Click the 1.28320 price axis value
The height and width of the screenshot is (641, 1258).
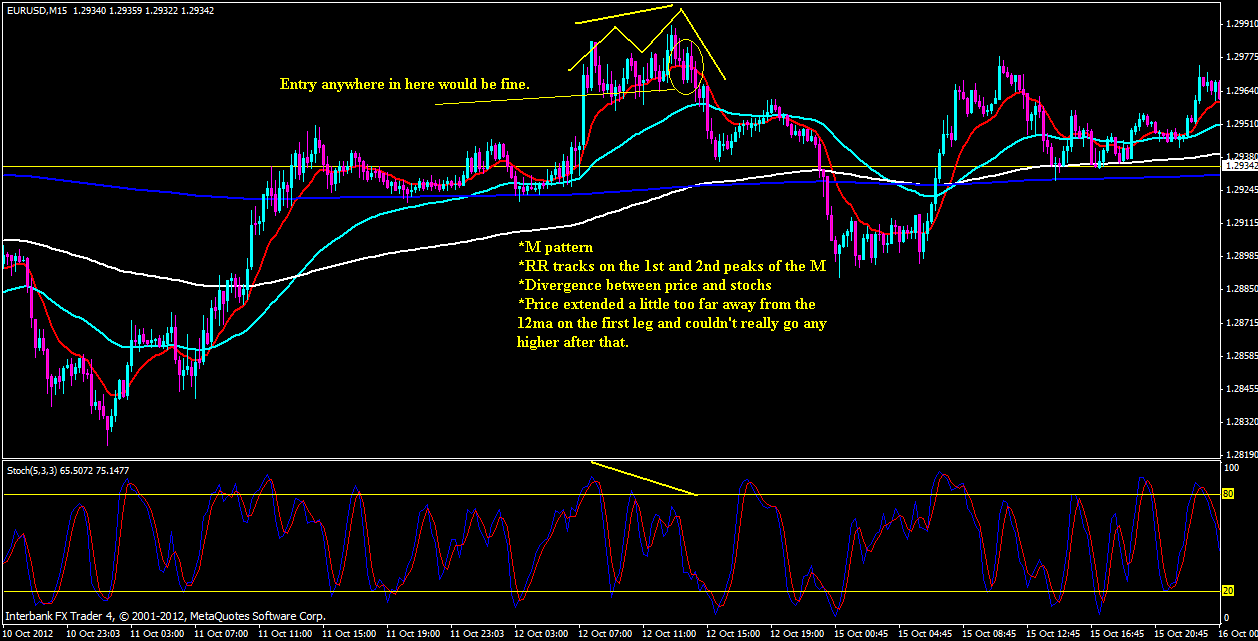[x=1241, y=423]
